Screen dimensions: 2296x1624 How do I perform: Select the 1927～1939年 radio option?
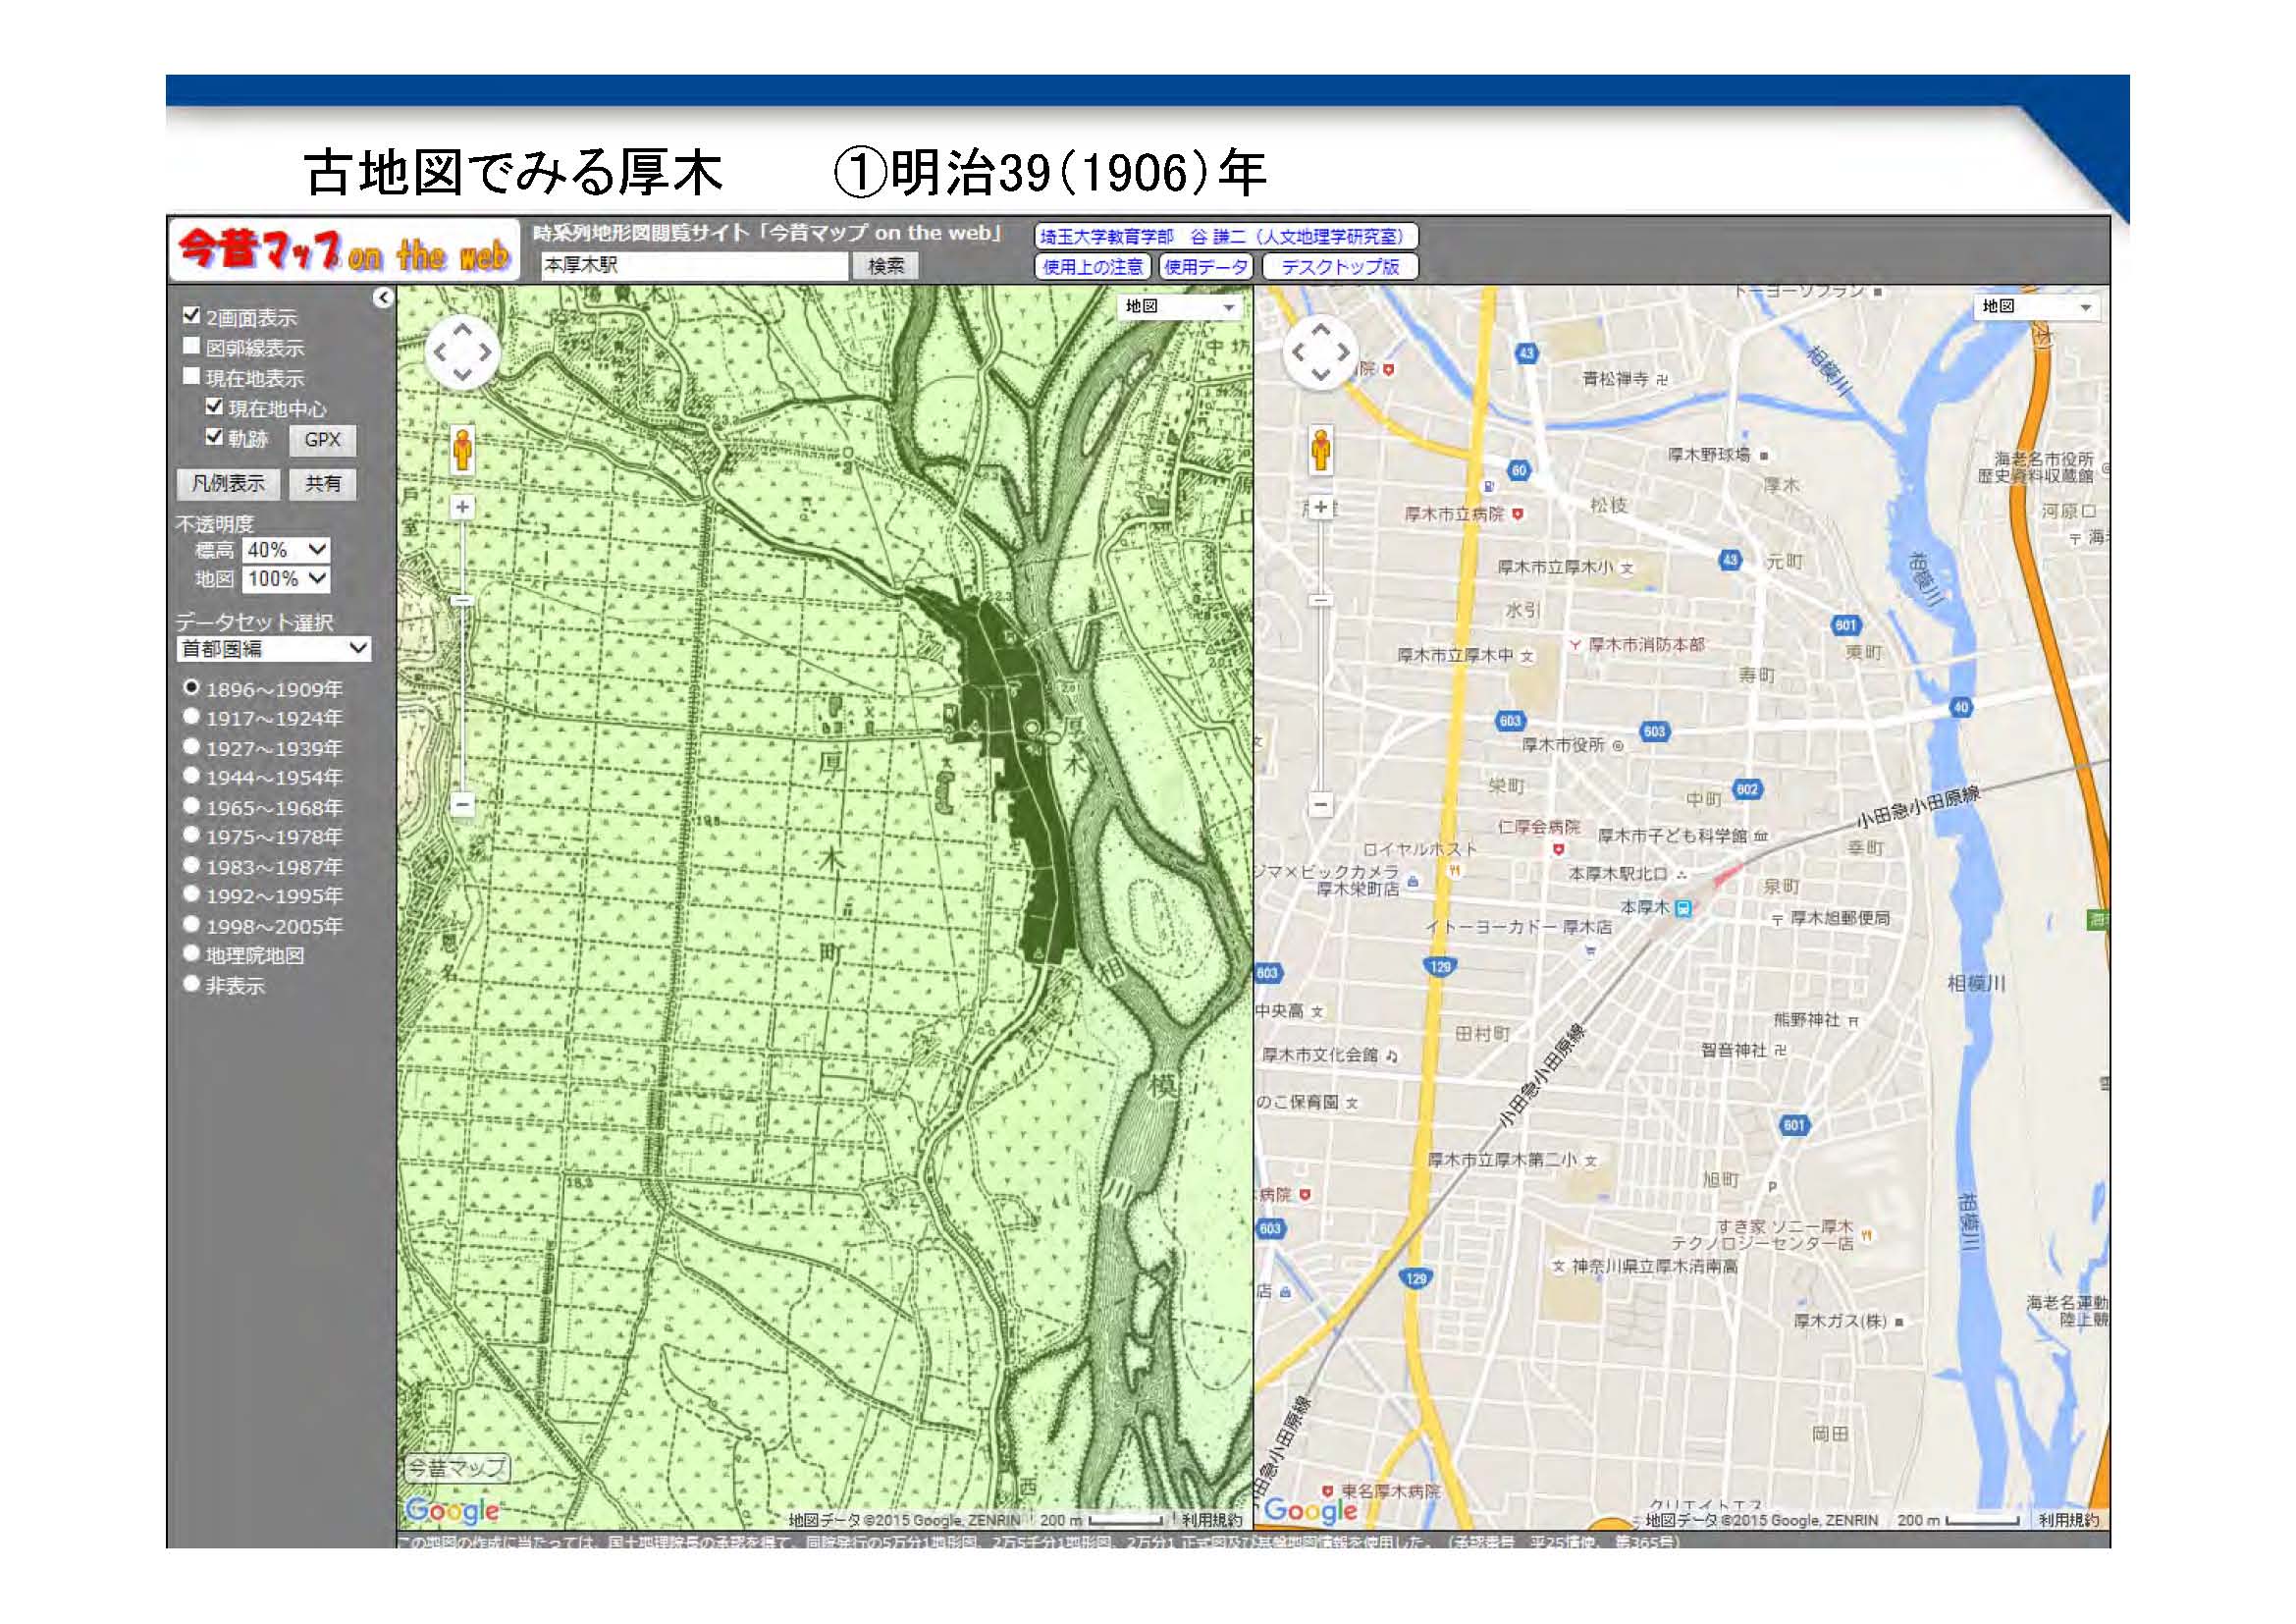(191, 746)
